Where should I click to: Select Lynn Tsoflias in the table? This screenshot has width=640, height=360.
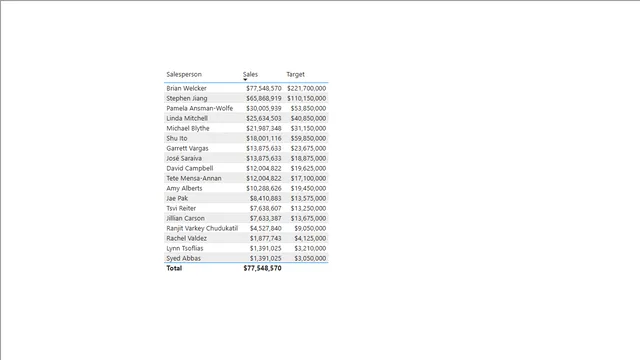[x=184, y=248]
